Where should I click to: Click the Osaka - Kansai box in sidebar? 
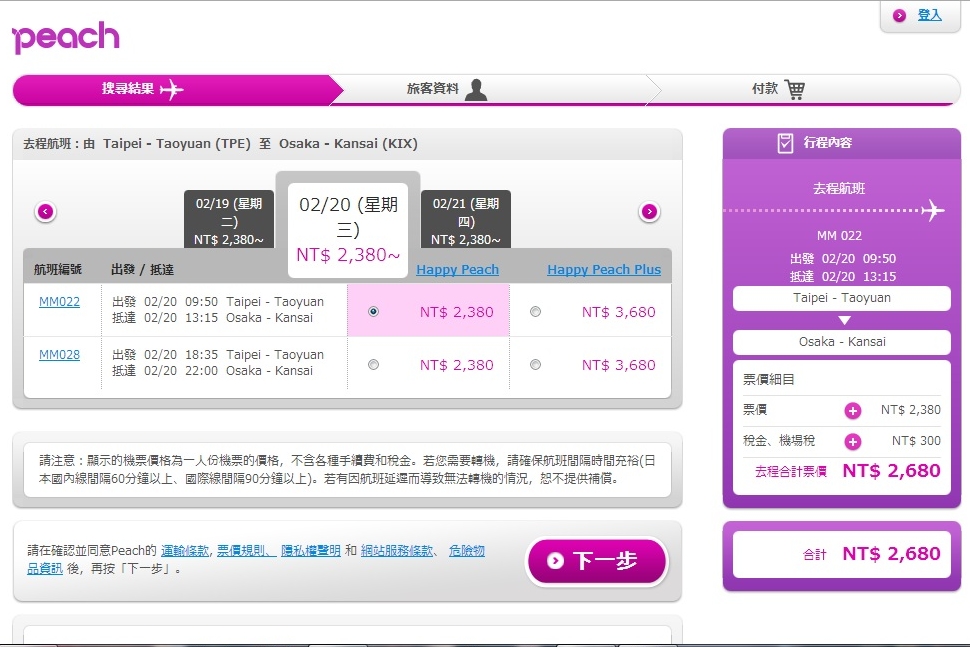pyautogui.click(x=842, y=342)
